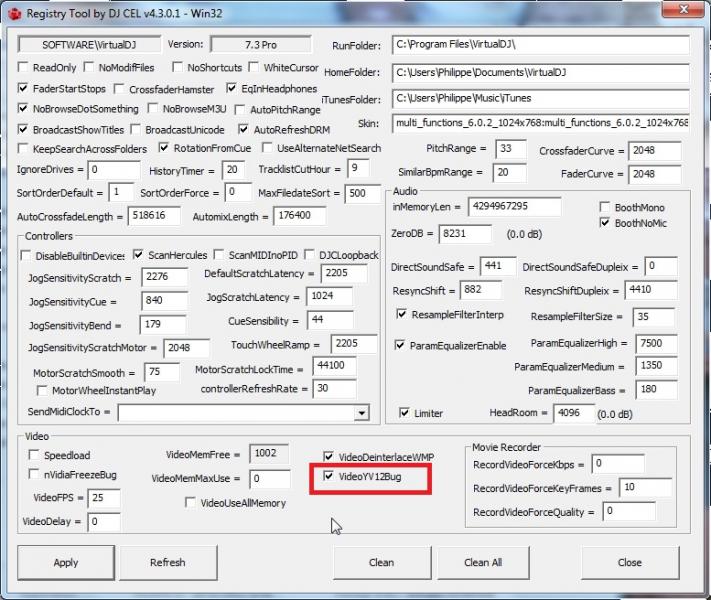Toggle BoothMono checkbox
The image size is (711, 600).
tap(605, 207)
